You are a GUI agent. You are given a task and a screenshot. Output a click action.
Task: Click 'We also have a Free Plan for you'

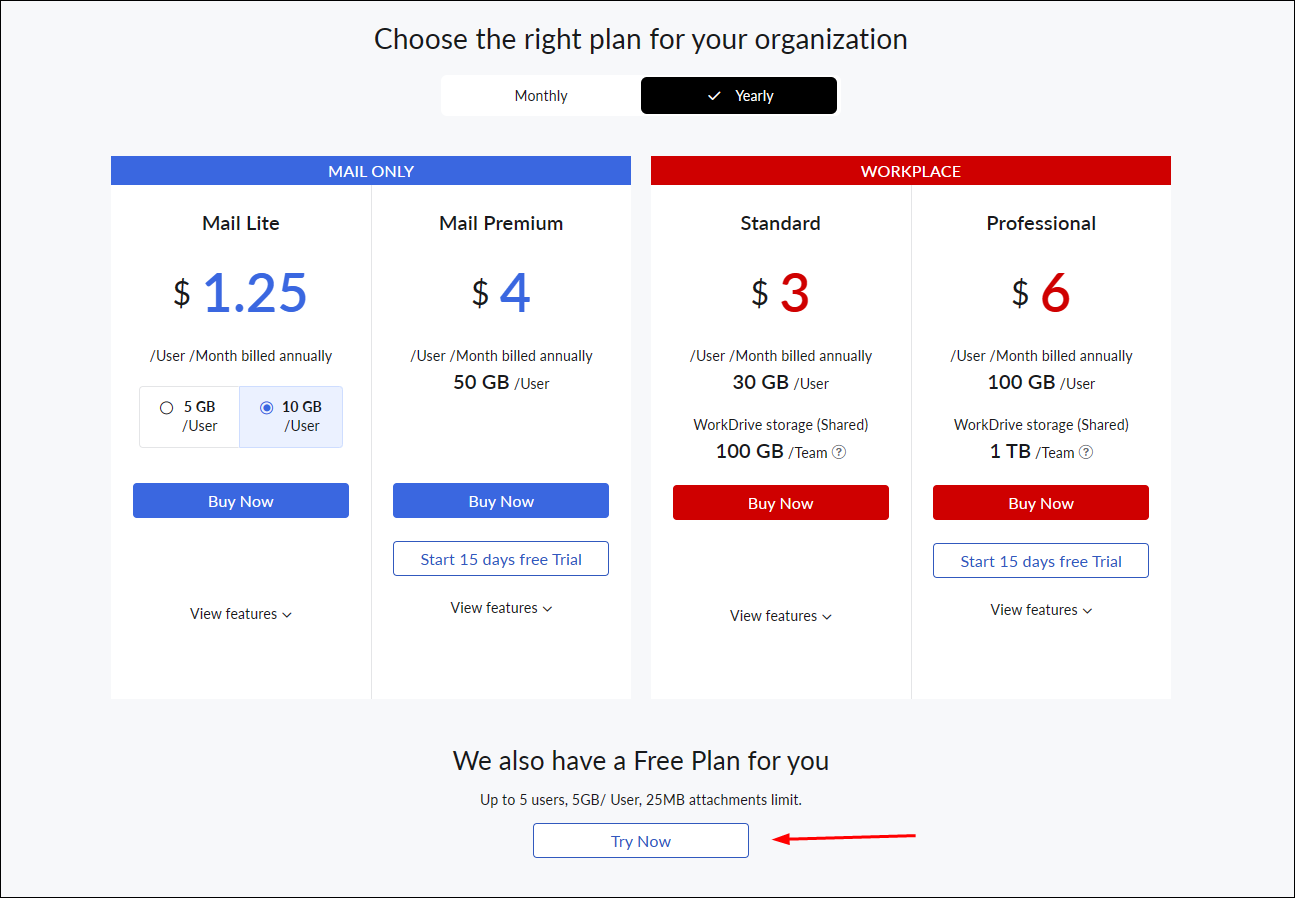[641, 761]
